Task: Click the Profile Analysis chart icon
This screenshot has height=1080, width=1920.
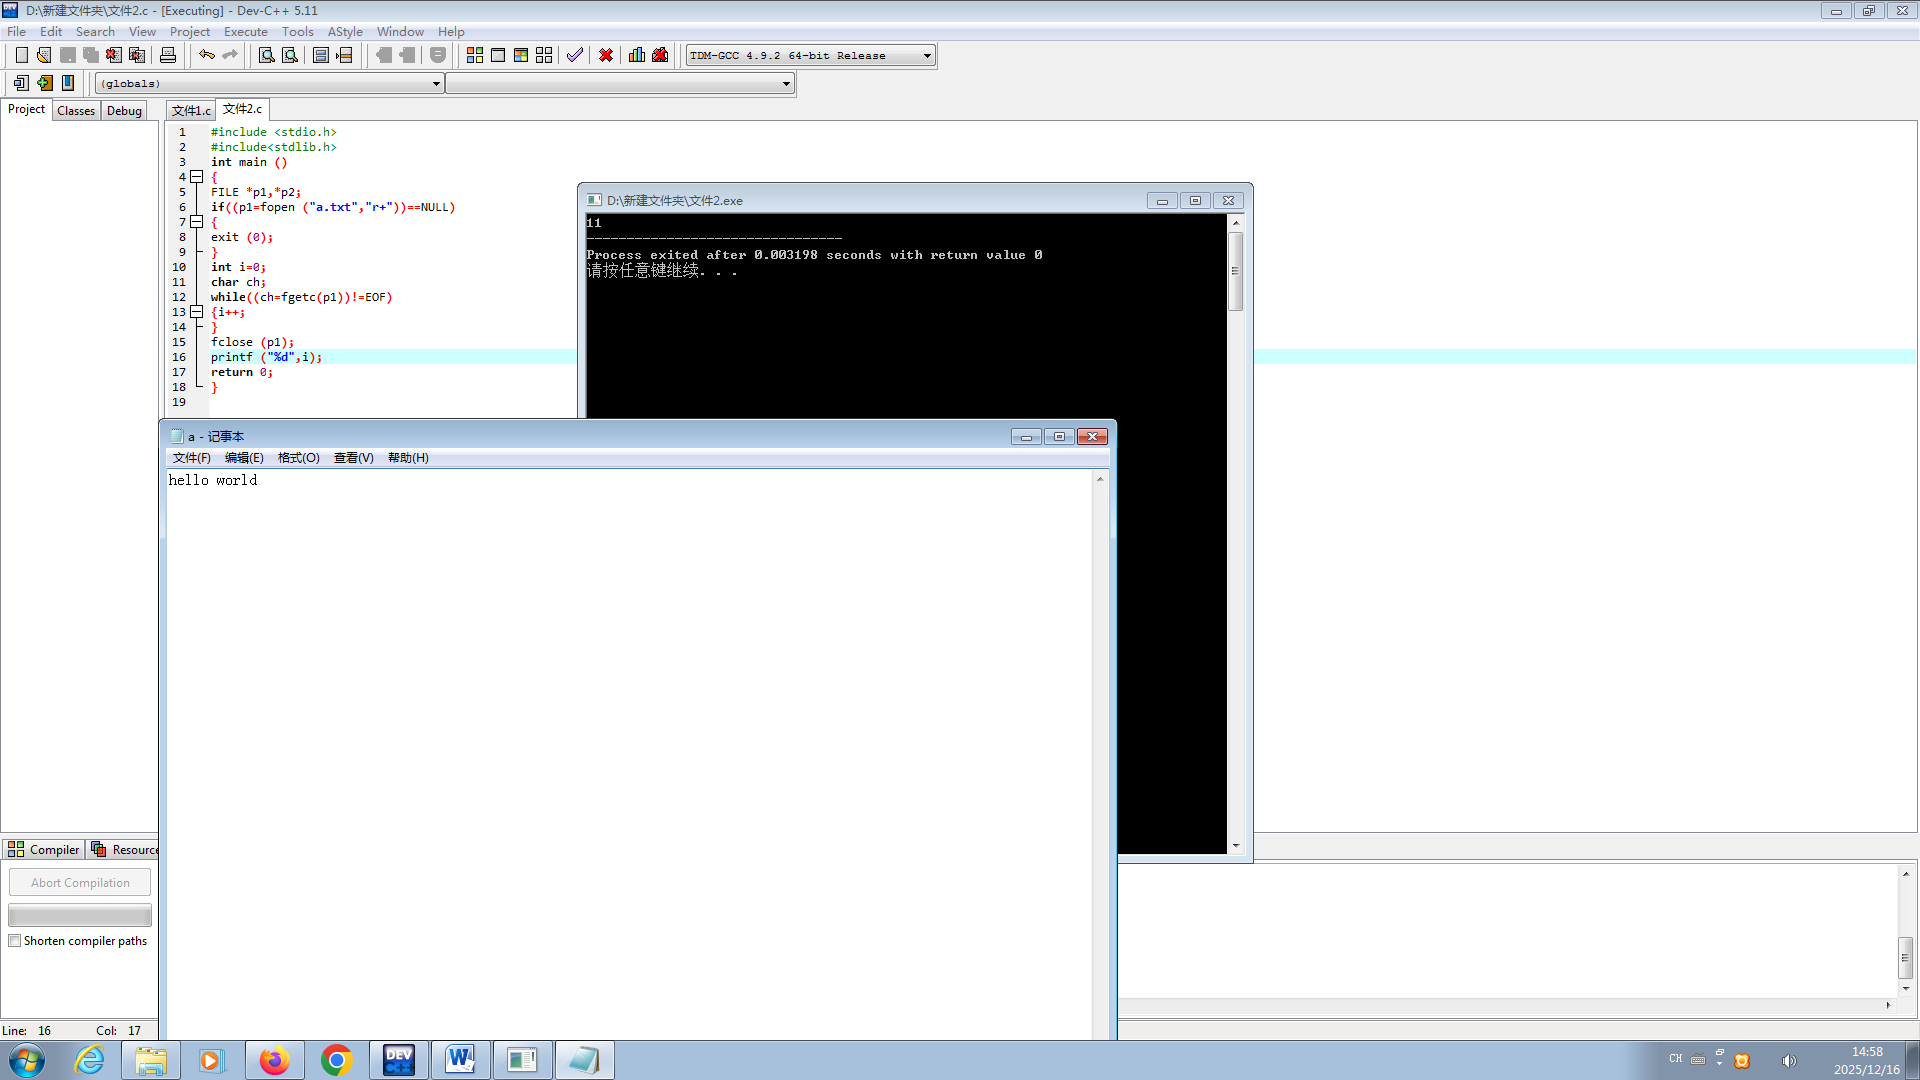Action: tap(637, 56)
